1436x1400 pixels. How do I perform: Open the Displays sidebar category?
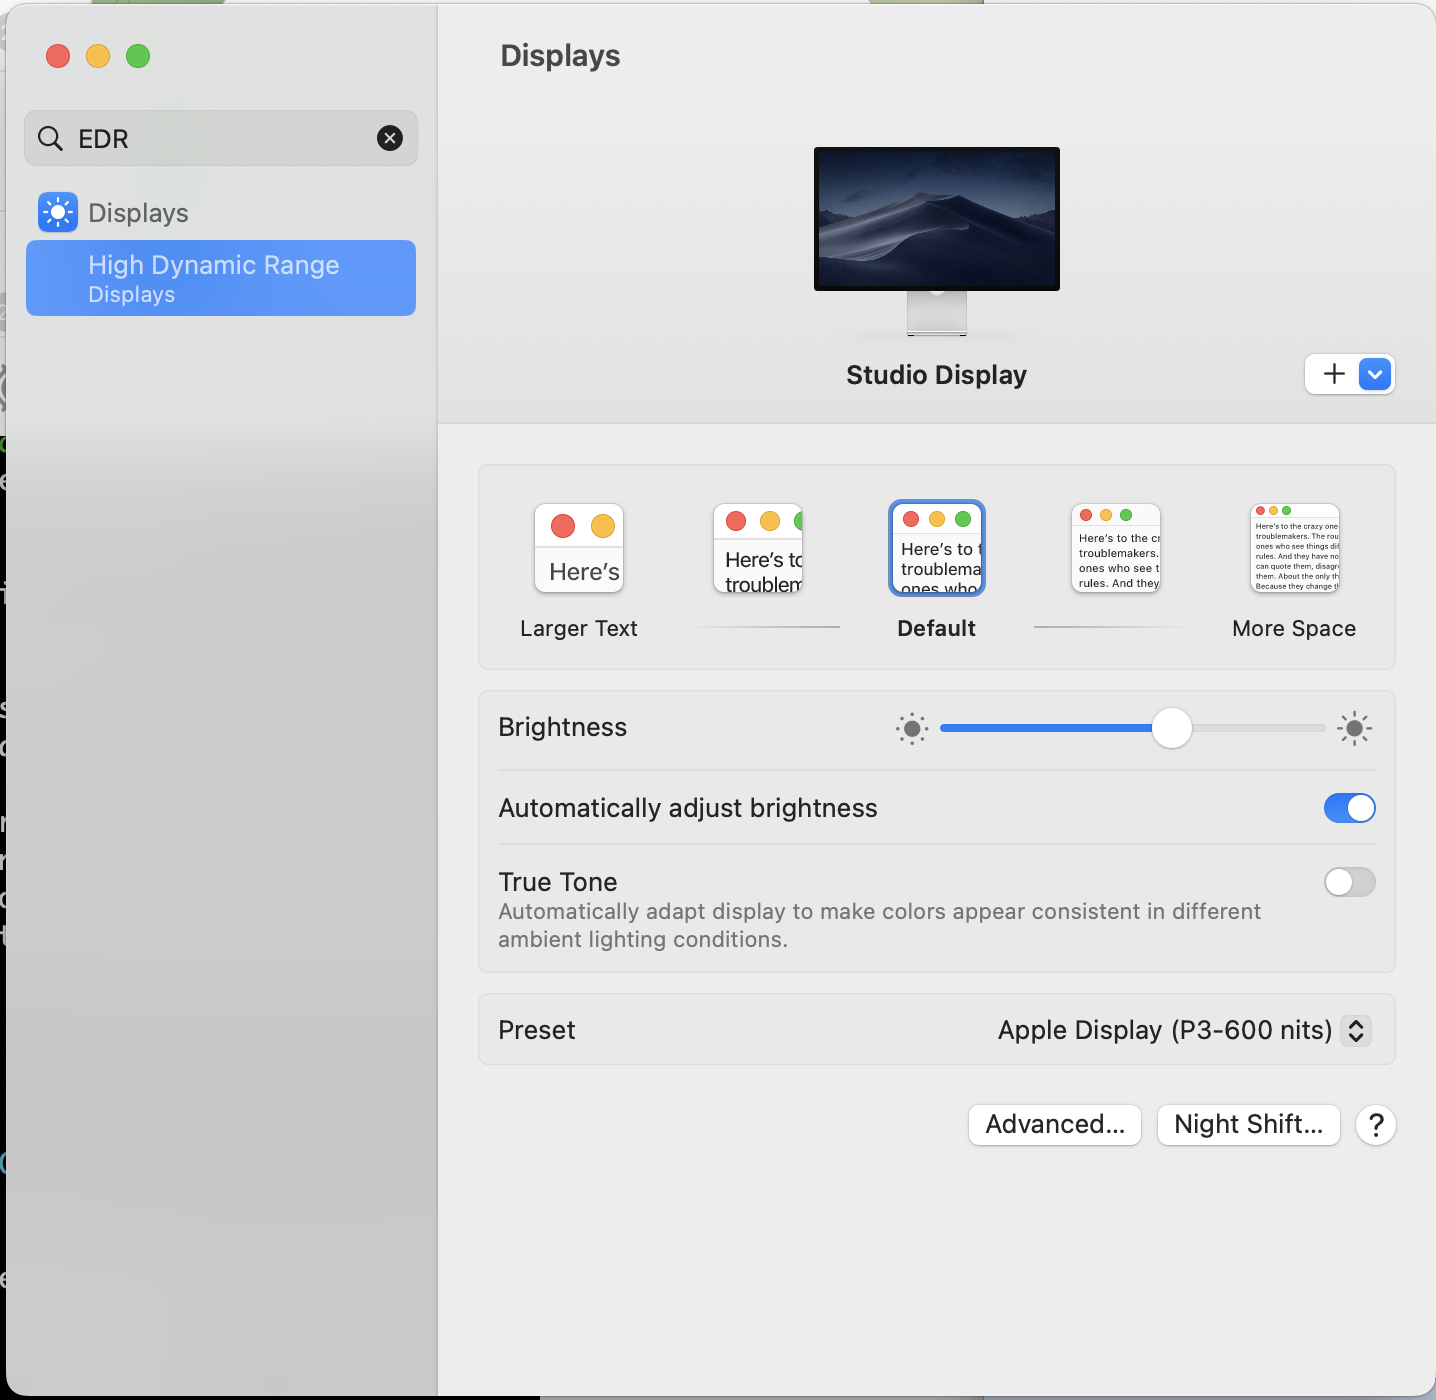[x=221, y=212]
